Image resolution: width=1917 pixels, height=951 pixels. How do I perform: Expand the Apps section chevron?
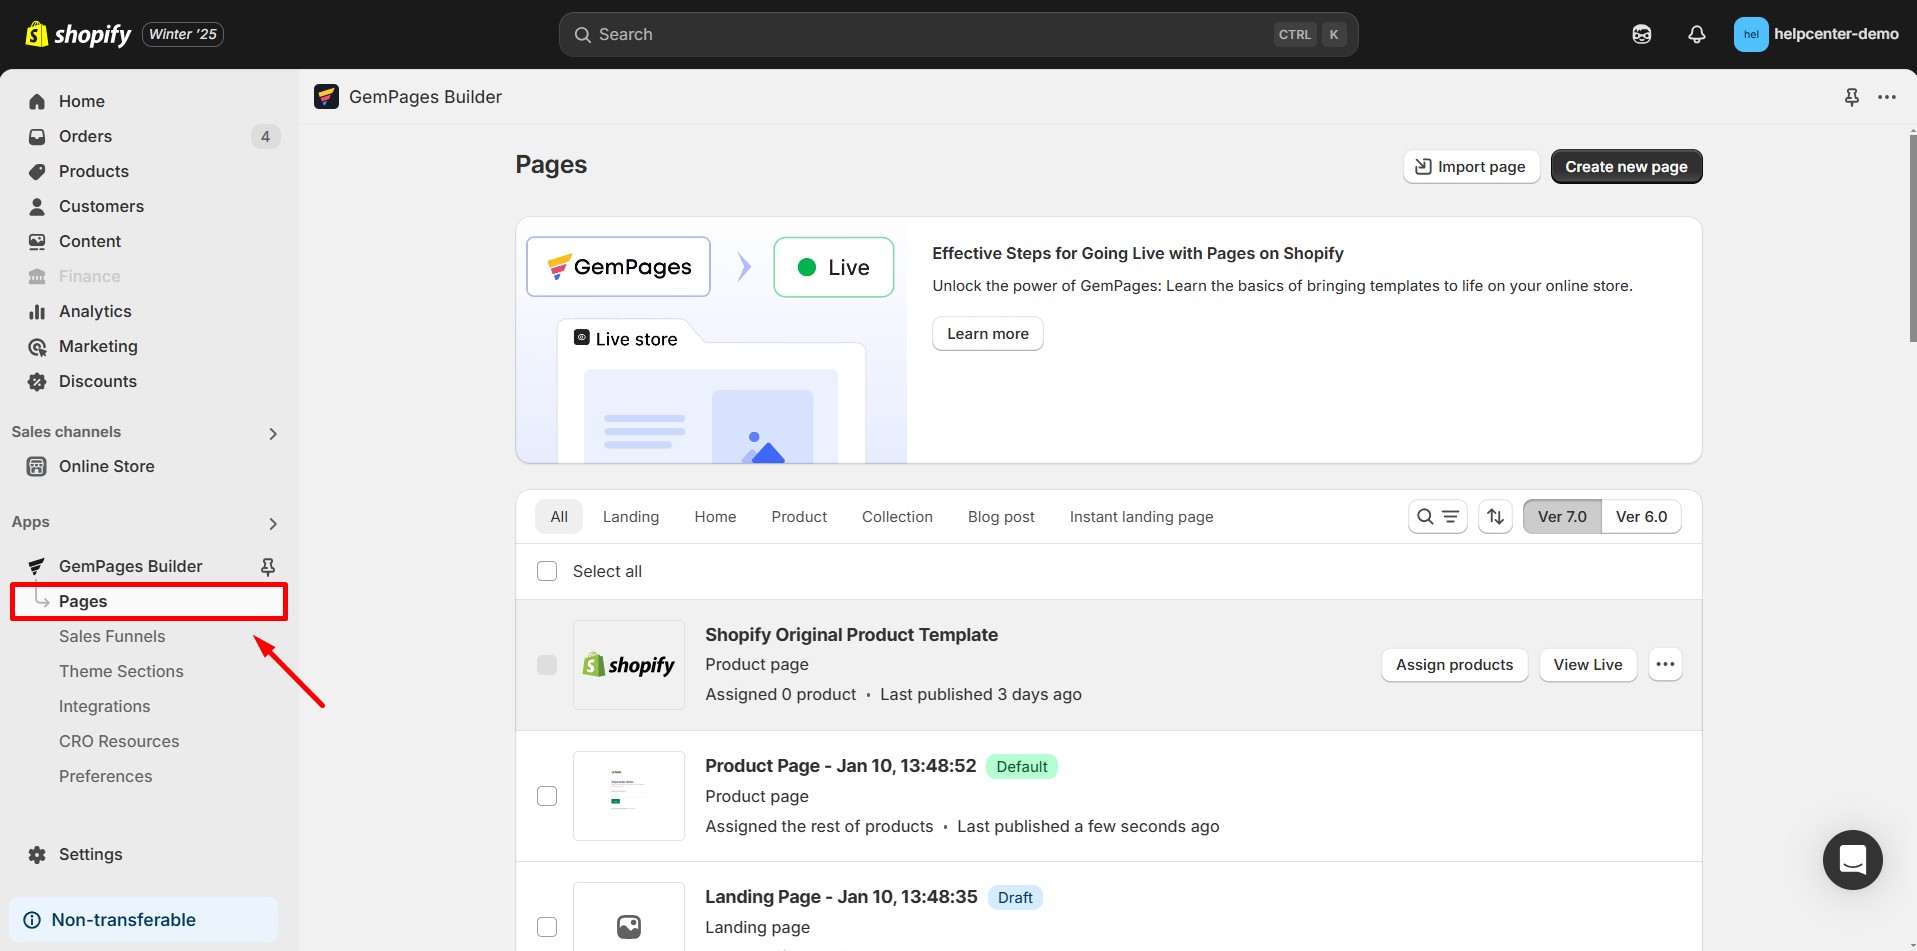[x=273, y=523]
